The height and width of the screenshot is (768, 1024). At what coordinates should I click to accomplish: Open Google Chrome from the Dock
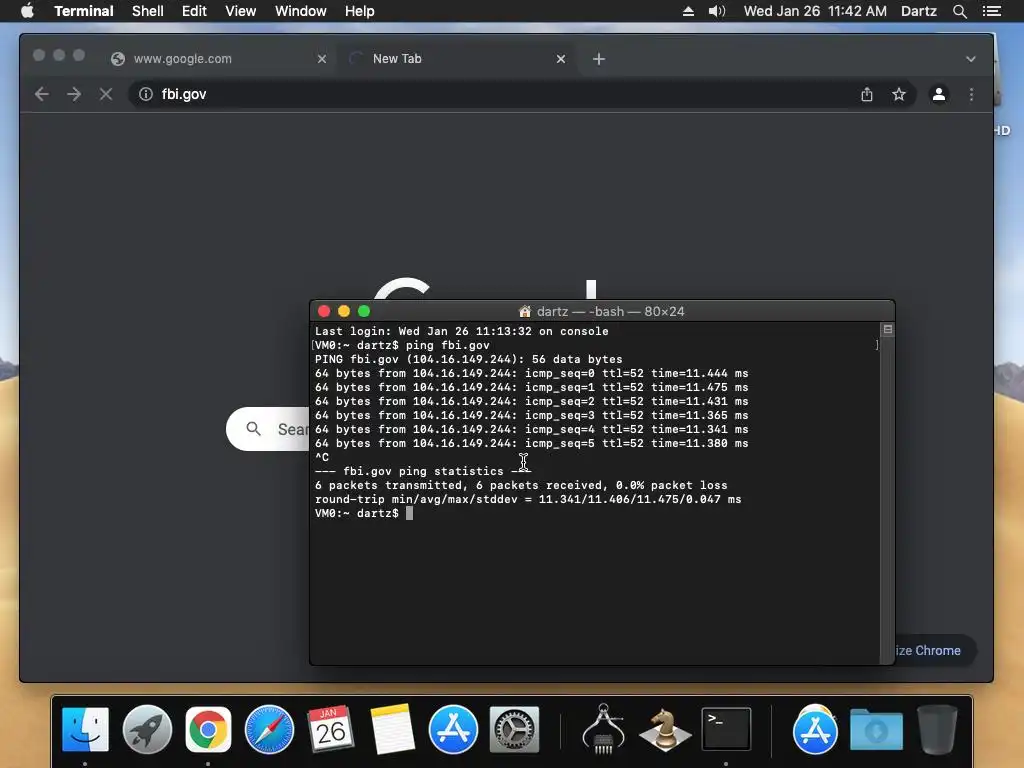[208, 729]
